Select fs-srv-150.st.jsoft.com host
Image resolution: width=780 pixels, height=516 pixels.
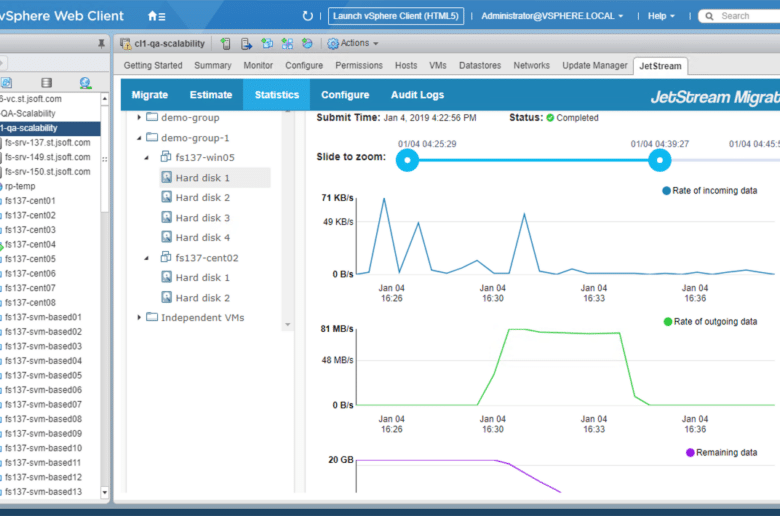(48, 172)
